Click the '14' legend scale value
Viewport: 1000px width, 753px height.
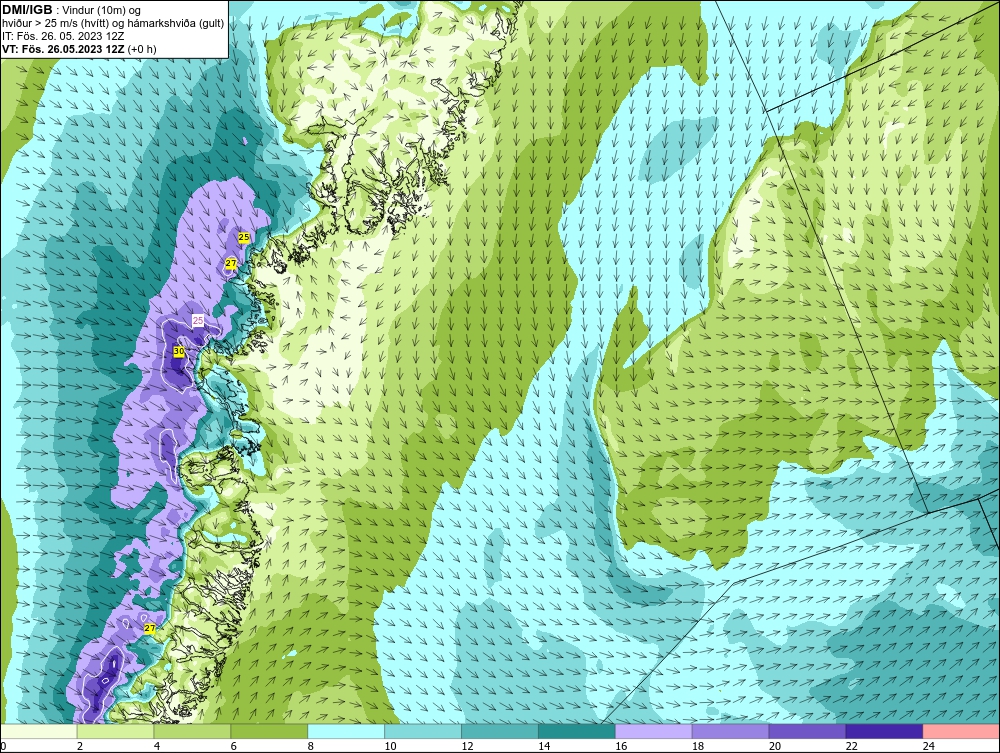(x=544, y=746)
